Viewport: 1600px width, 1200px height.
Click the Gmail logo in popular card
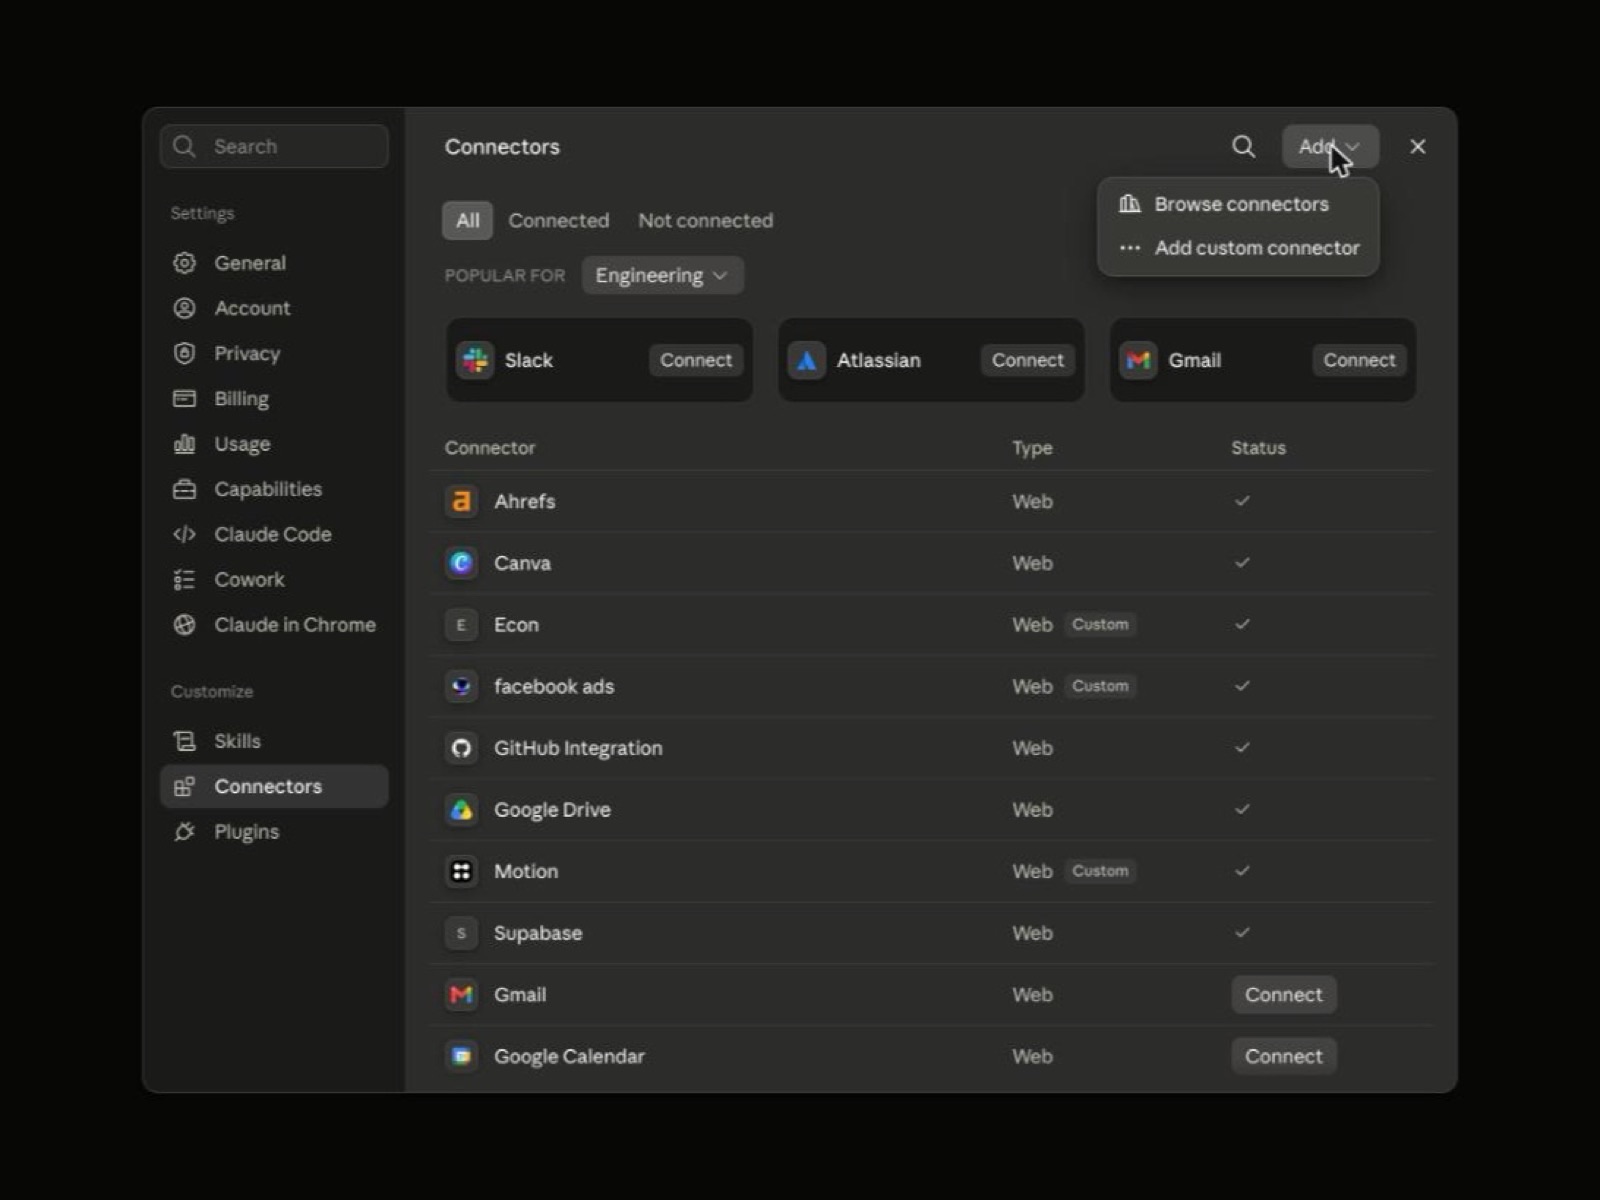pyautogui.click(x=1138, y=360)
